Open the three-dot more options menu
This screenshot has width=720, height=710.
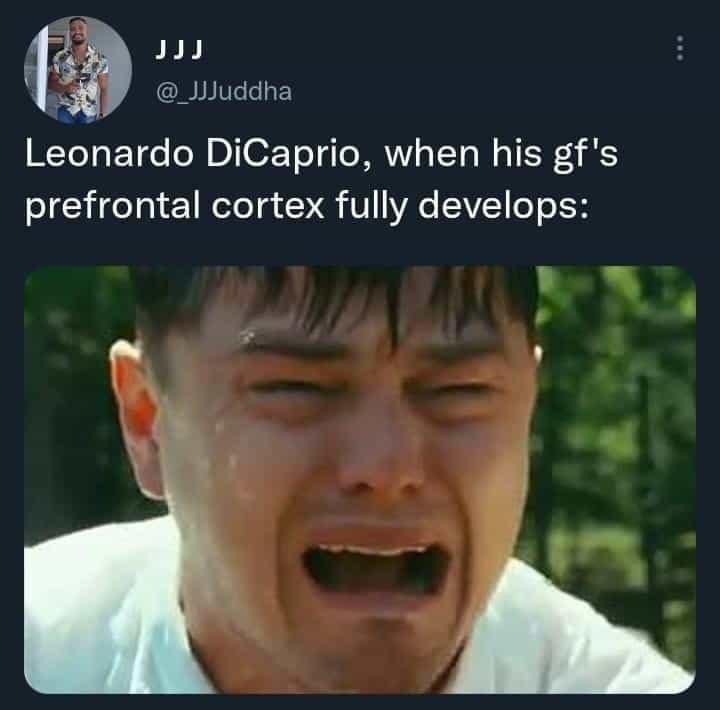pos(680,48)
